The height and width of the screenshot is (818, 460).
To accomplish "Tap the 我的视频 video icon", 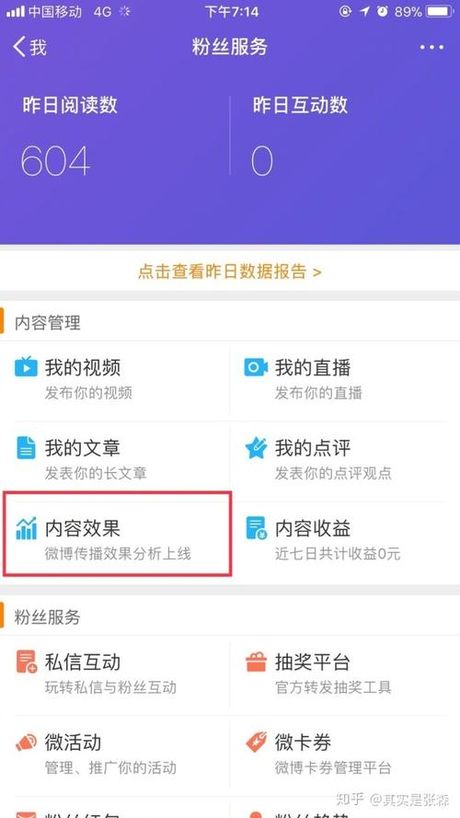I will coord(26,367).
